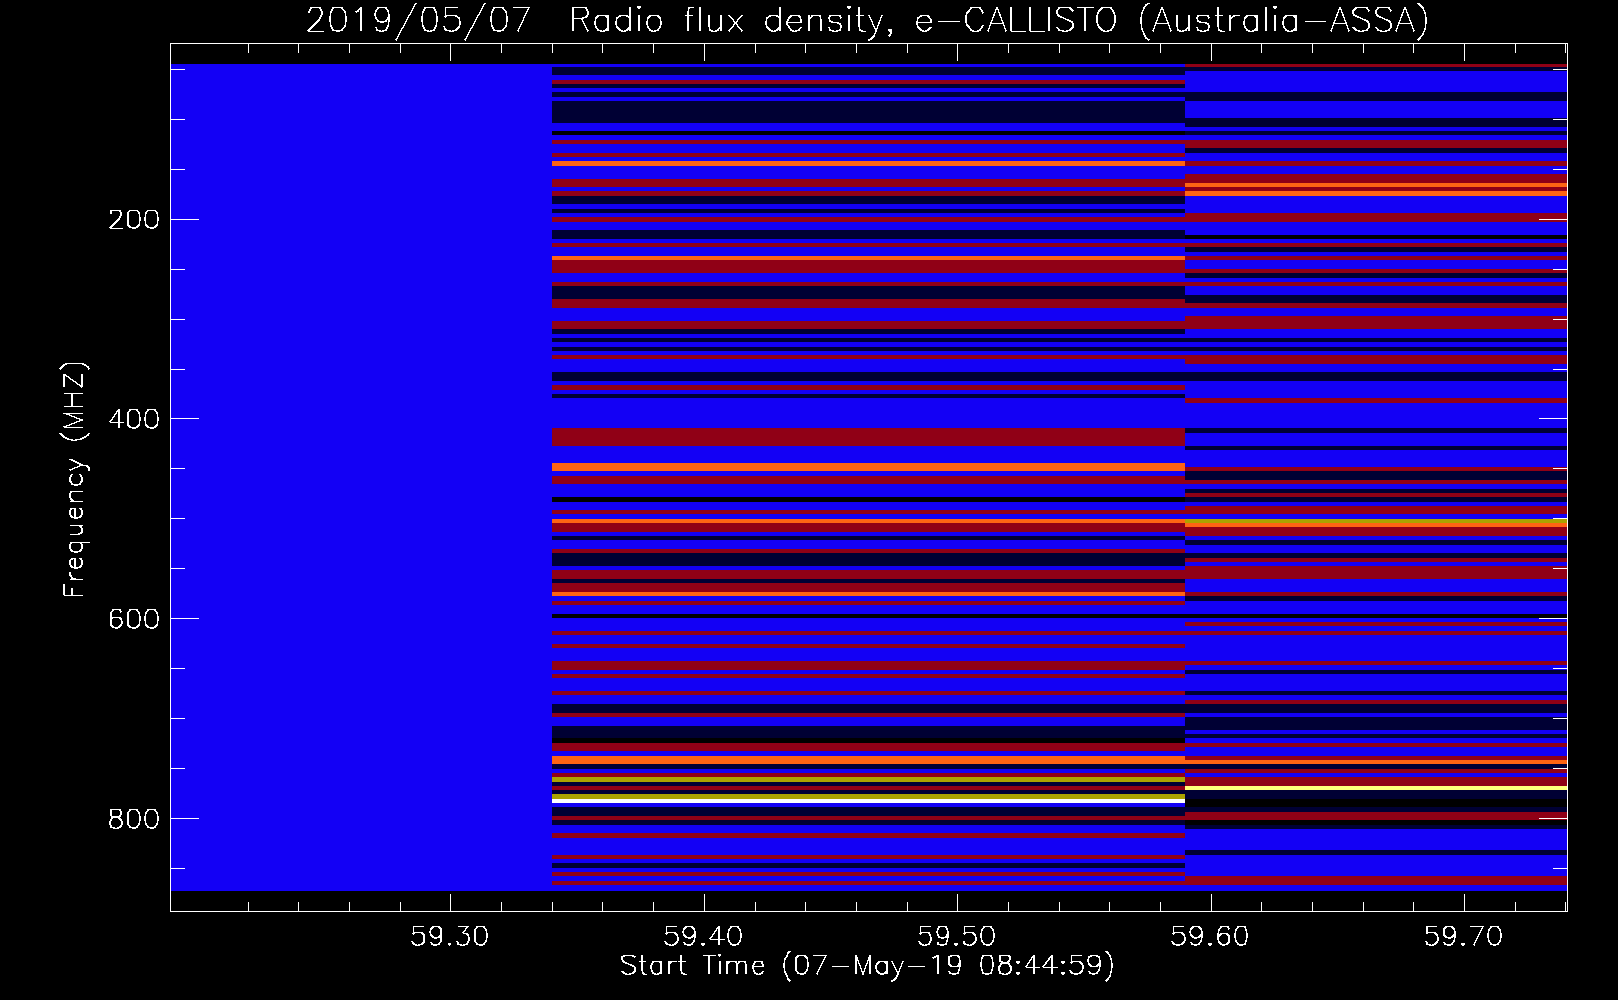The image size is (1618, 1000).
Task: Click the 'Start Time (07-May-19 08:44:59)' label
Action: tap(867, 966)
